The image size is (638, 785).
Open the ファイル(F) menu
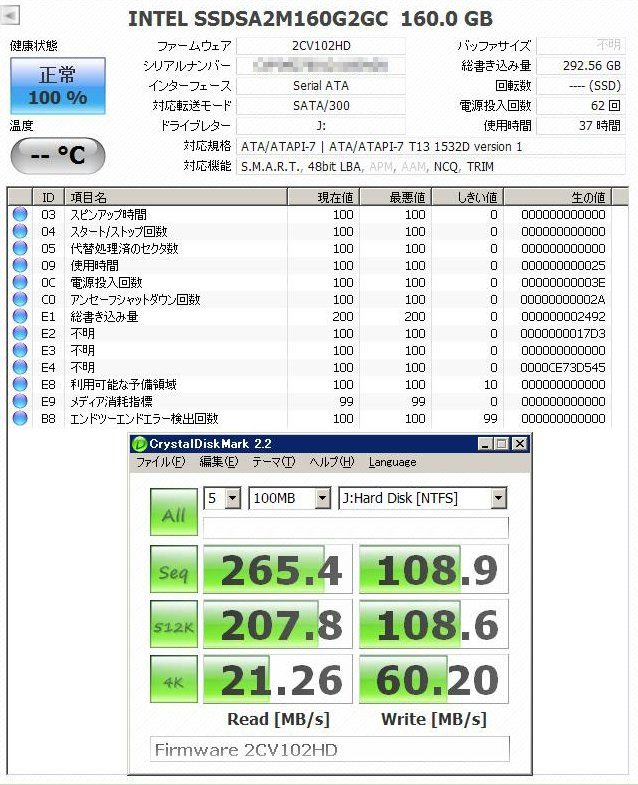tap(161, 462)
